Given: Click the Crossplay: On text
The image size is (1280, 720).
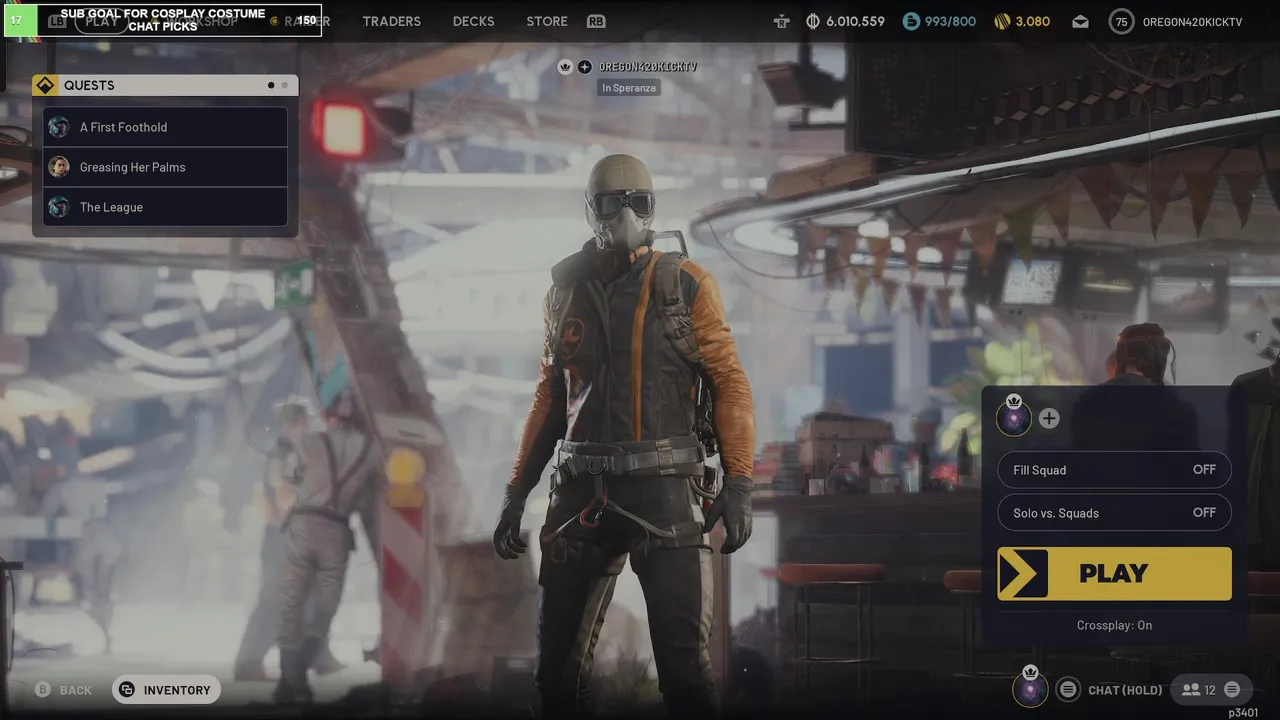Looking at the screenshot, I should [x=1114, y=625].
